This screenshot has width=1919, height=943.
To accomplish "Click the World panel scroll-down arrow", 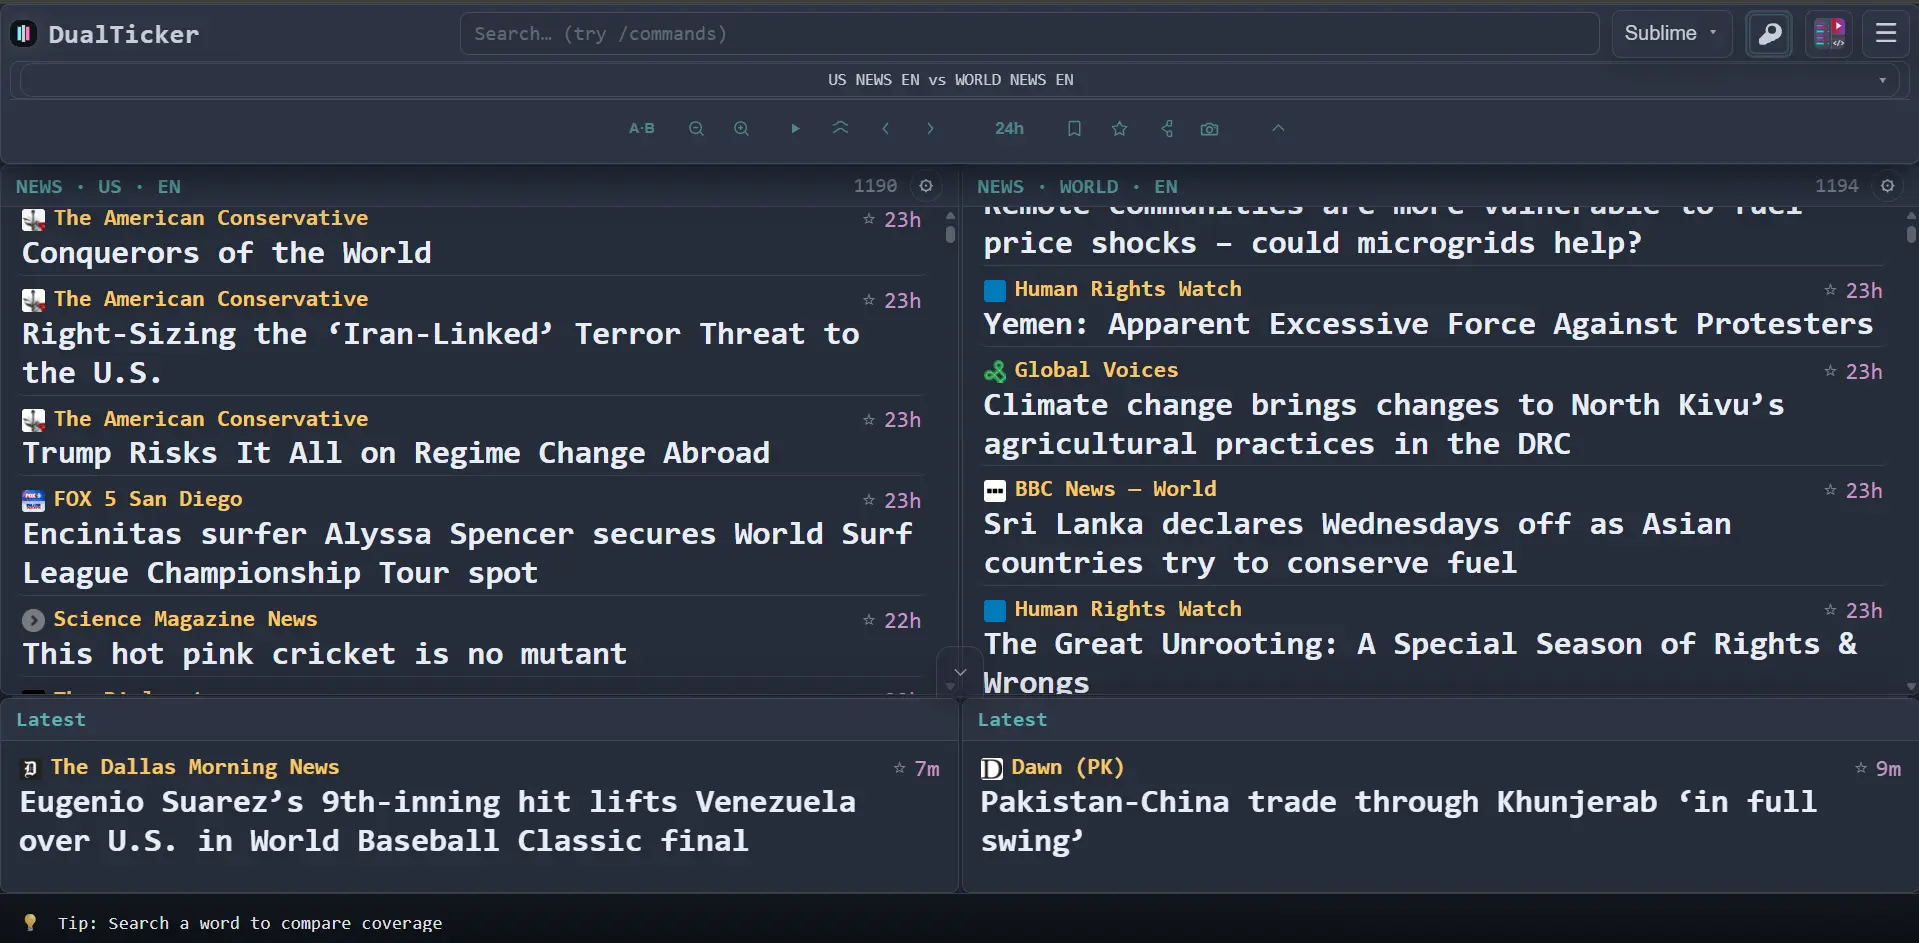I will [1911, 687].
